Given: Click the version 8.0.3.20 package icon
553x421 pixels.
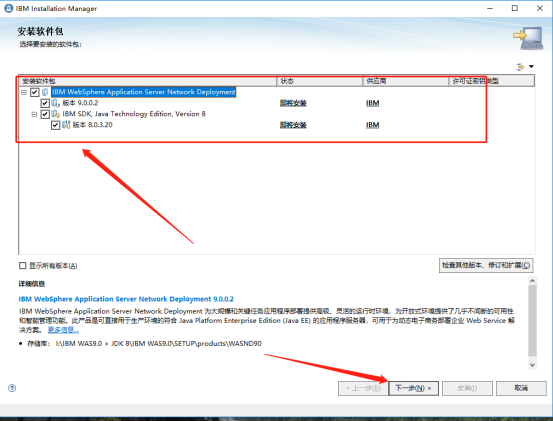Looking at the screenshot, I should click(66, 125).
